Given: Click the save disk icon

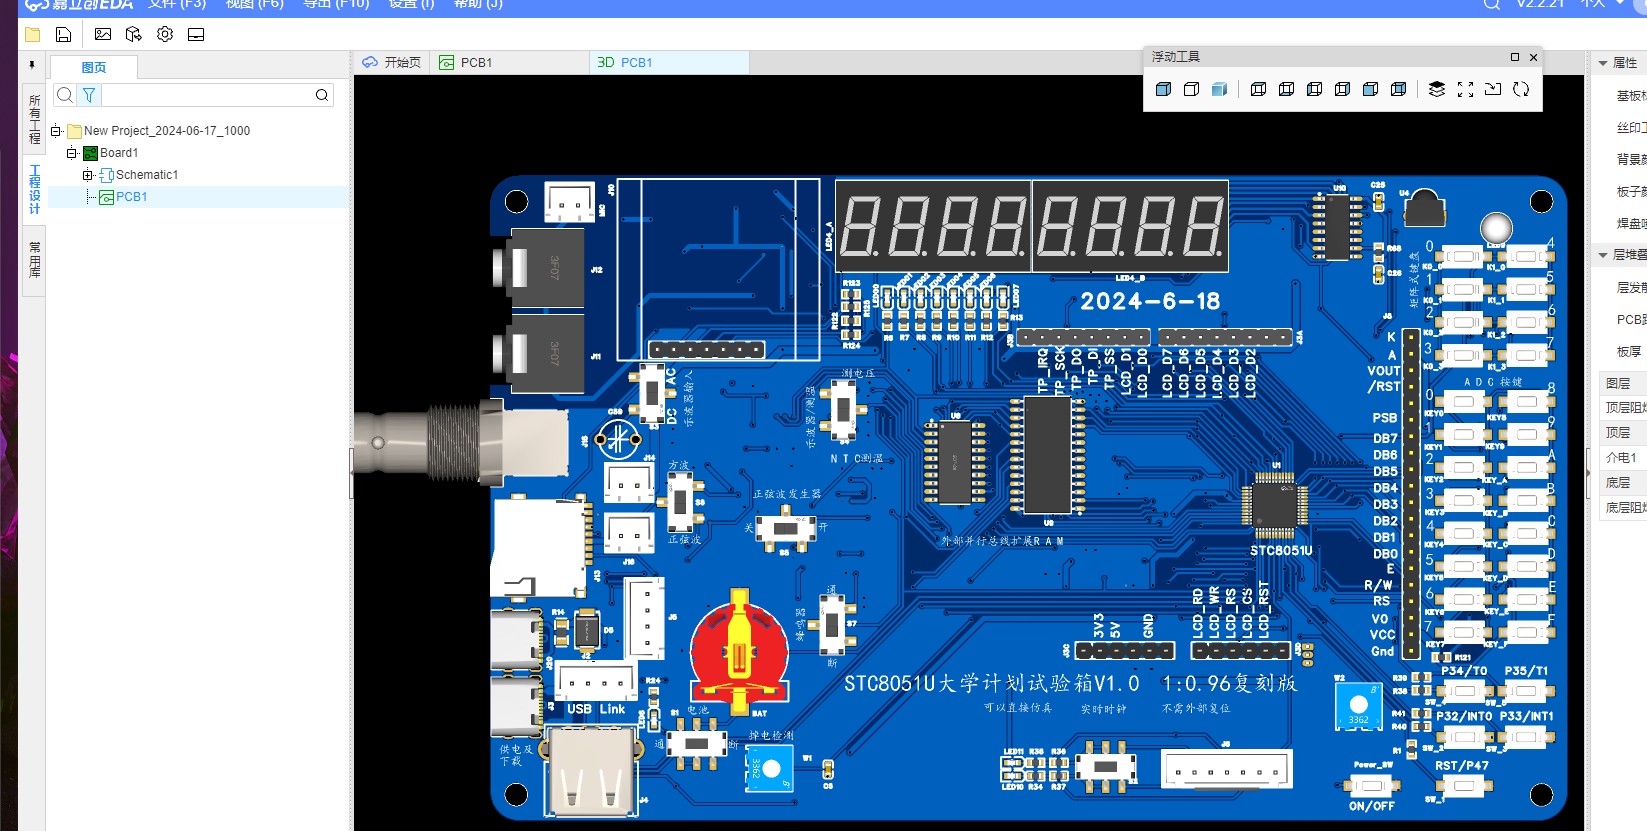Looking at the screenshot, I should (x=63, y=35).
